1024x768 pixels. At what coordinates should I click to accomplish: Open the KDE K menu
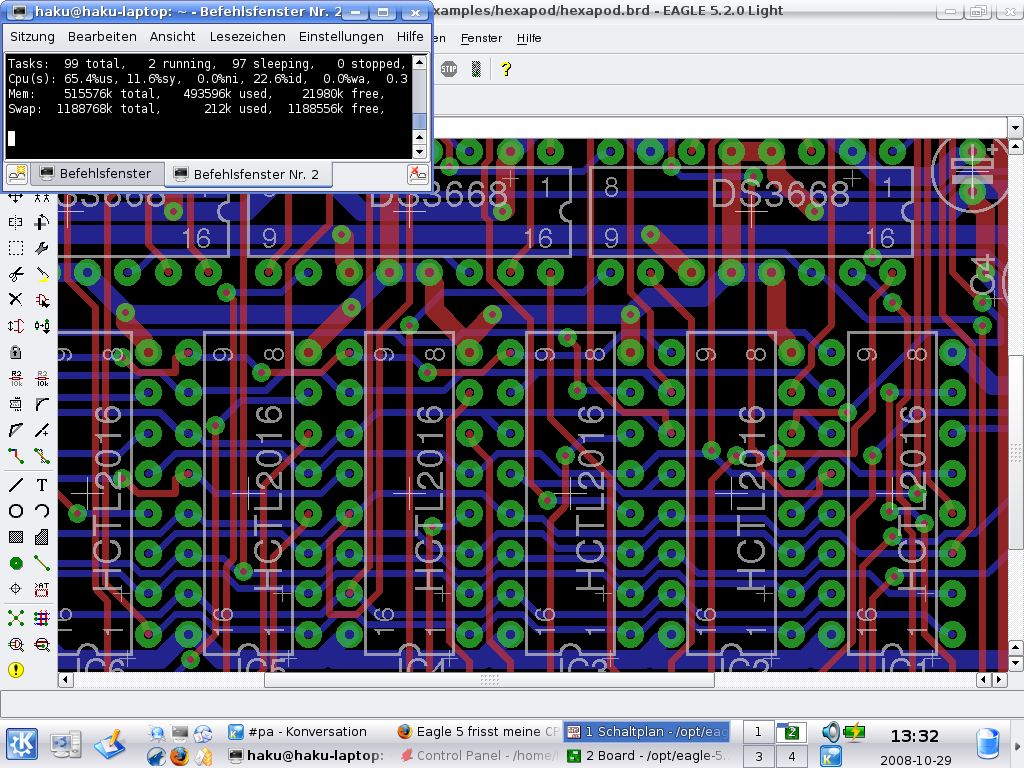22,744
